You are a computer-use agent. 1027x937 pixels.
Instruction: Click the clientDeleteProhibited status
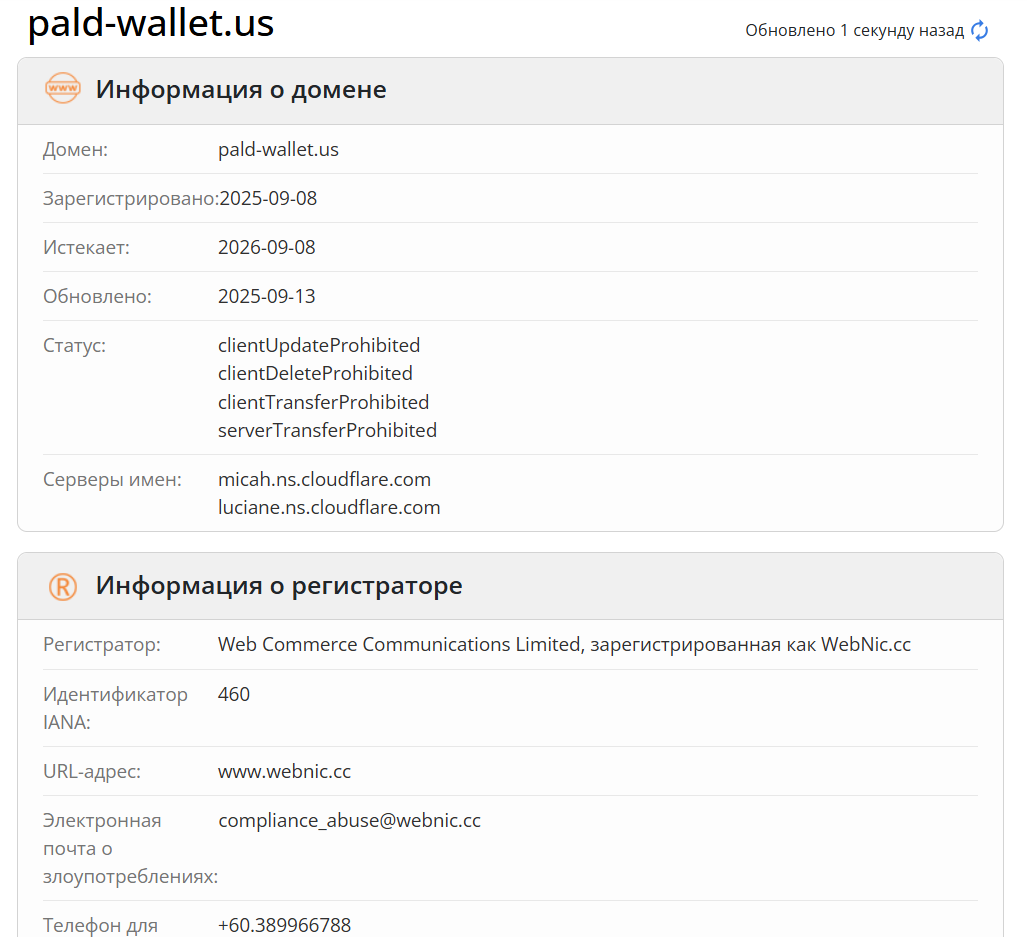pyautogui.click(x=315, y=373)
